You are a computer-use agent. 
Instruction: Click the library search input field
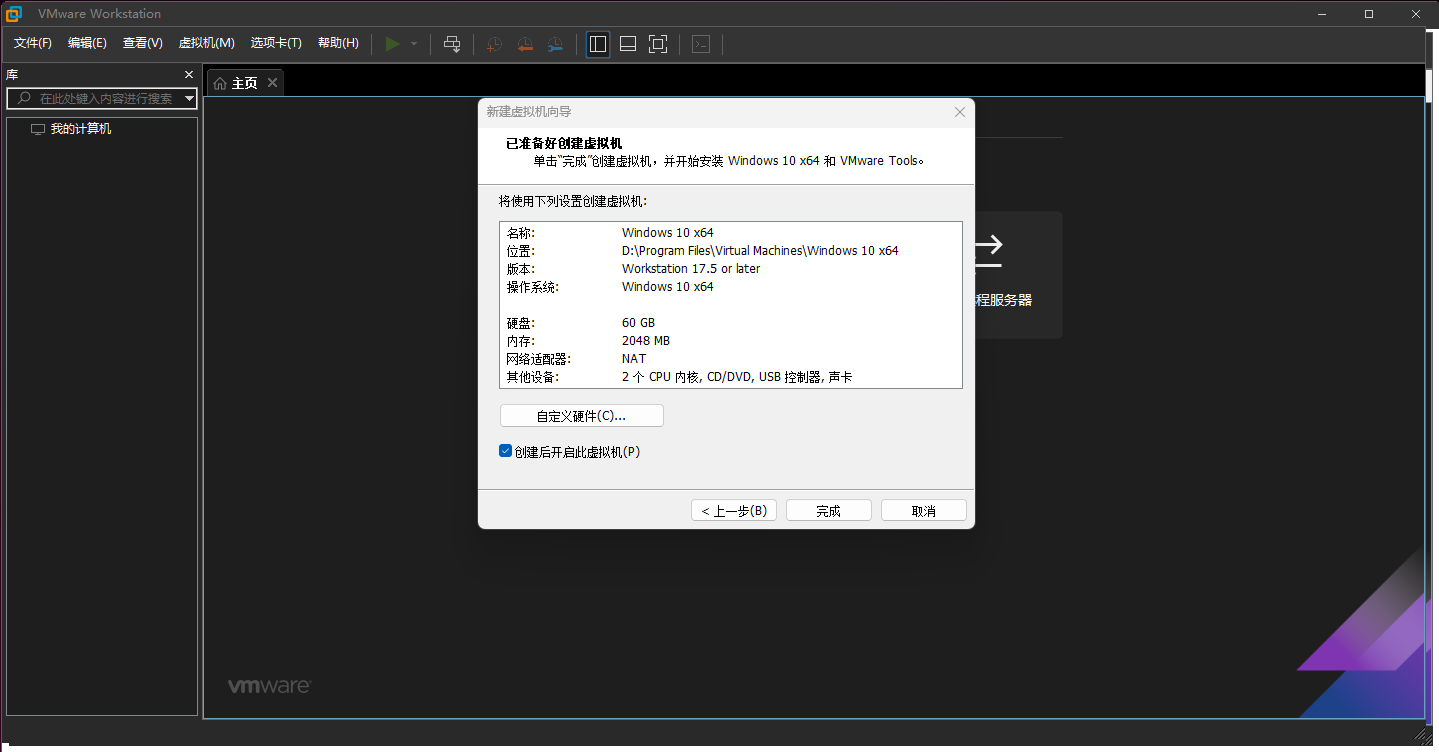click(105, 98)
